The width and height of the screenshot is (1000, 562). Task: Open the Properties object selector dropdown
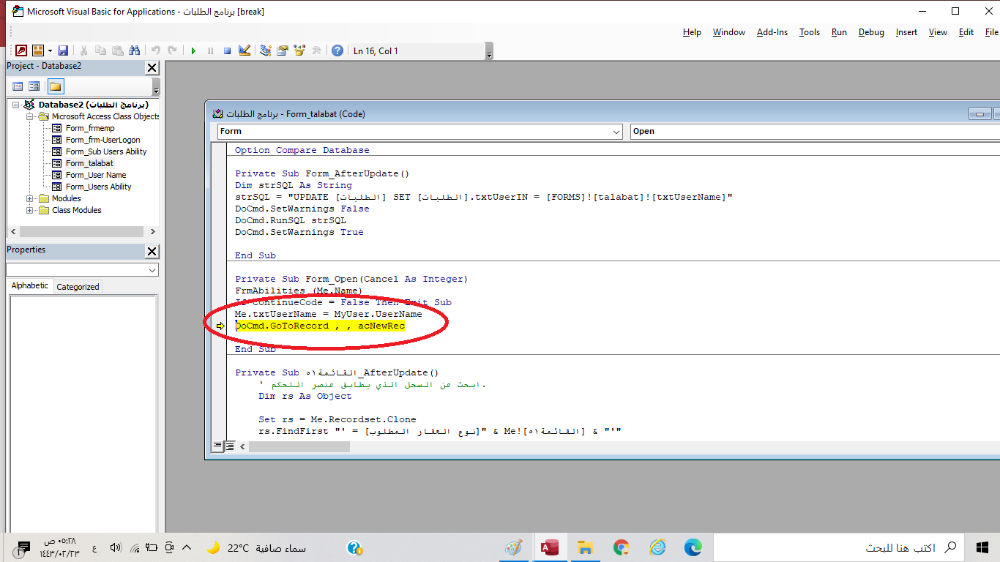click(152, 270)
